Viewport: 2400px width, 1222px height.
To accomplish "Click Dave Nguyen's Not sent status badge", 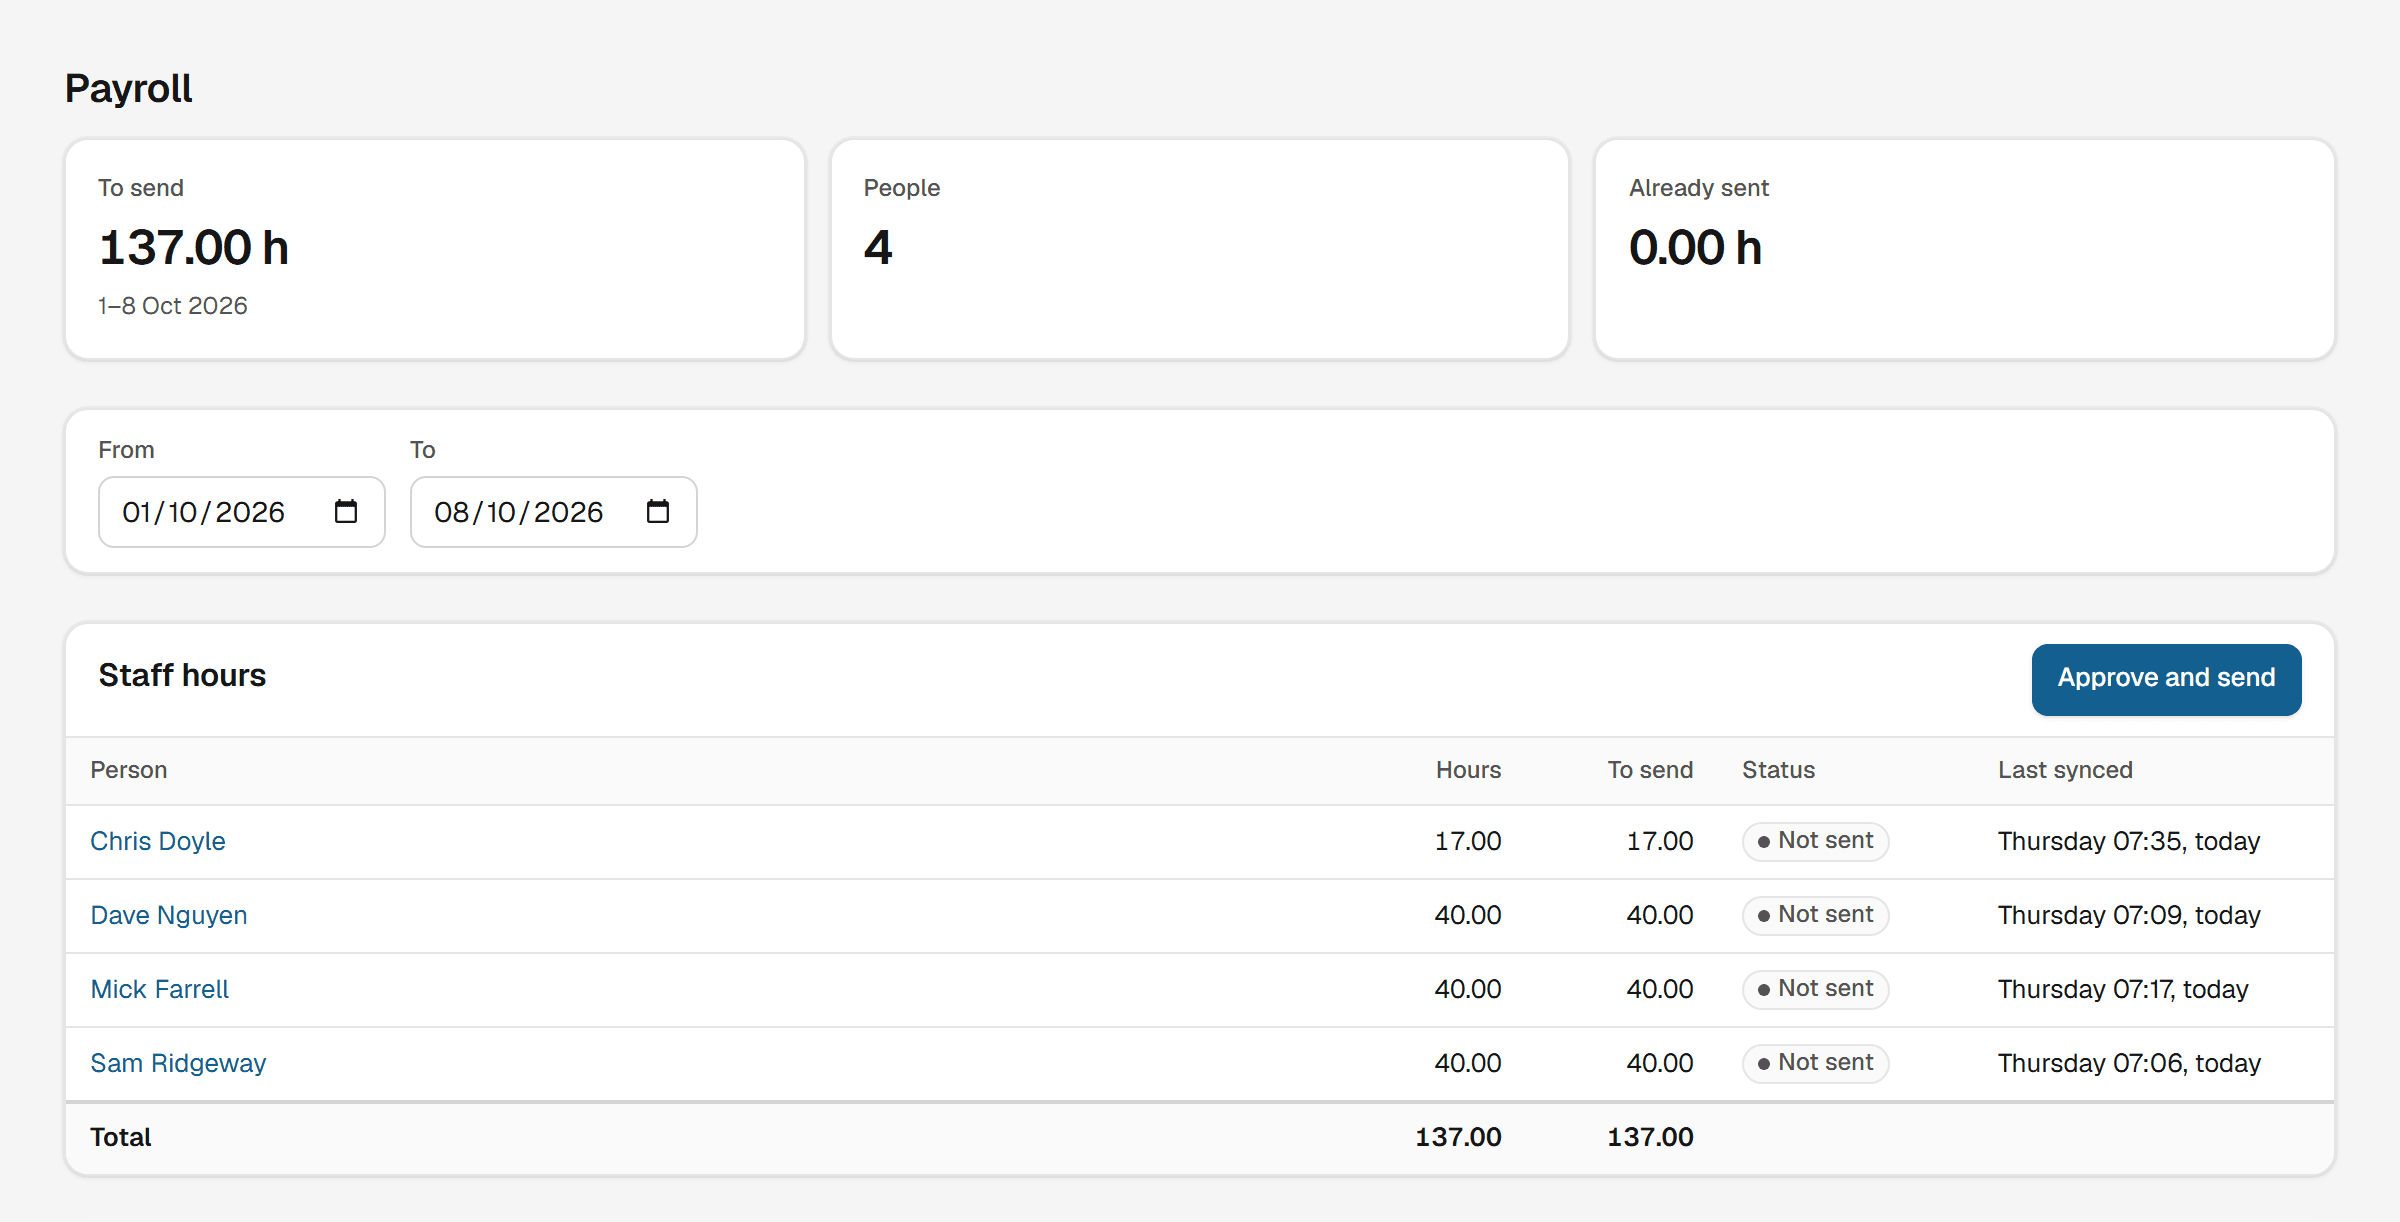I will point(1815,915).
